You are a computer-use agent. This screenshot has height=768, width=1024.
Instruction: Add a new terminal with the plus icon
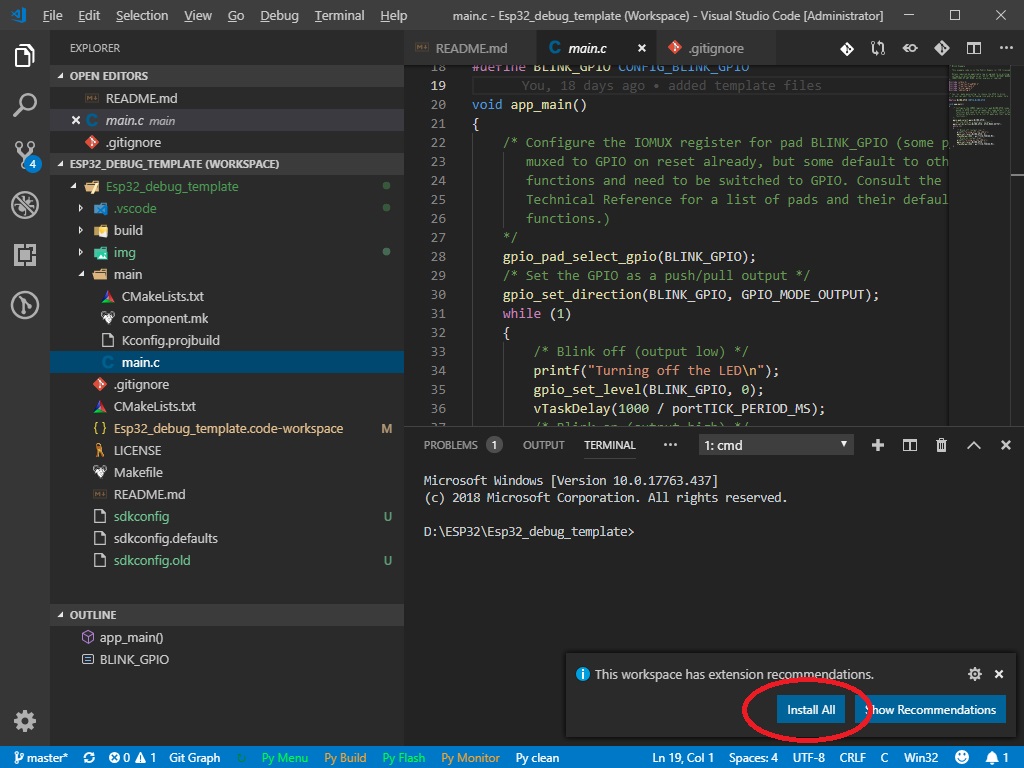coord(878,445)
